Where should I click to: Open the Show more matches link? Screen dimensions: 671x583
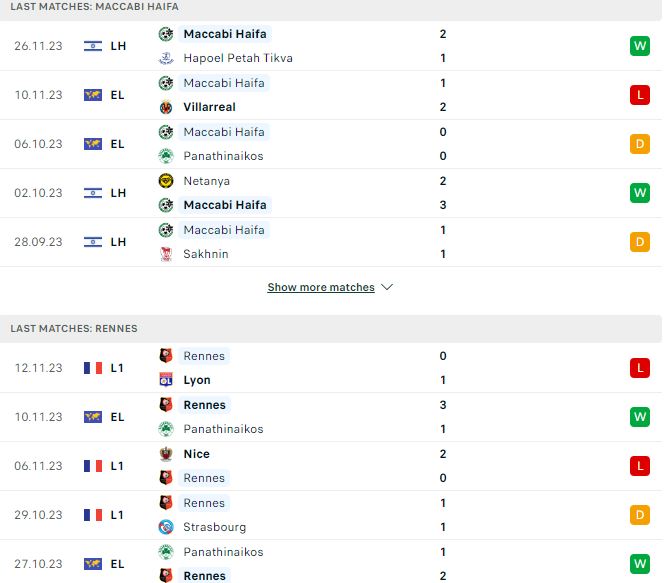[x=321, y=287]
